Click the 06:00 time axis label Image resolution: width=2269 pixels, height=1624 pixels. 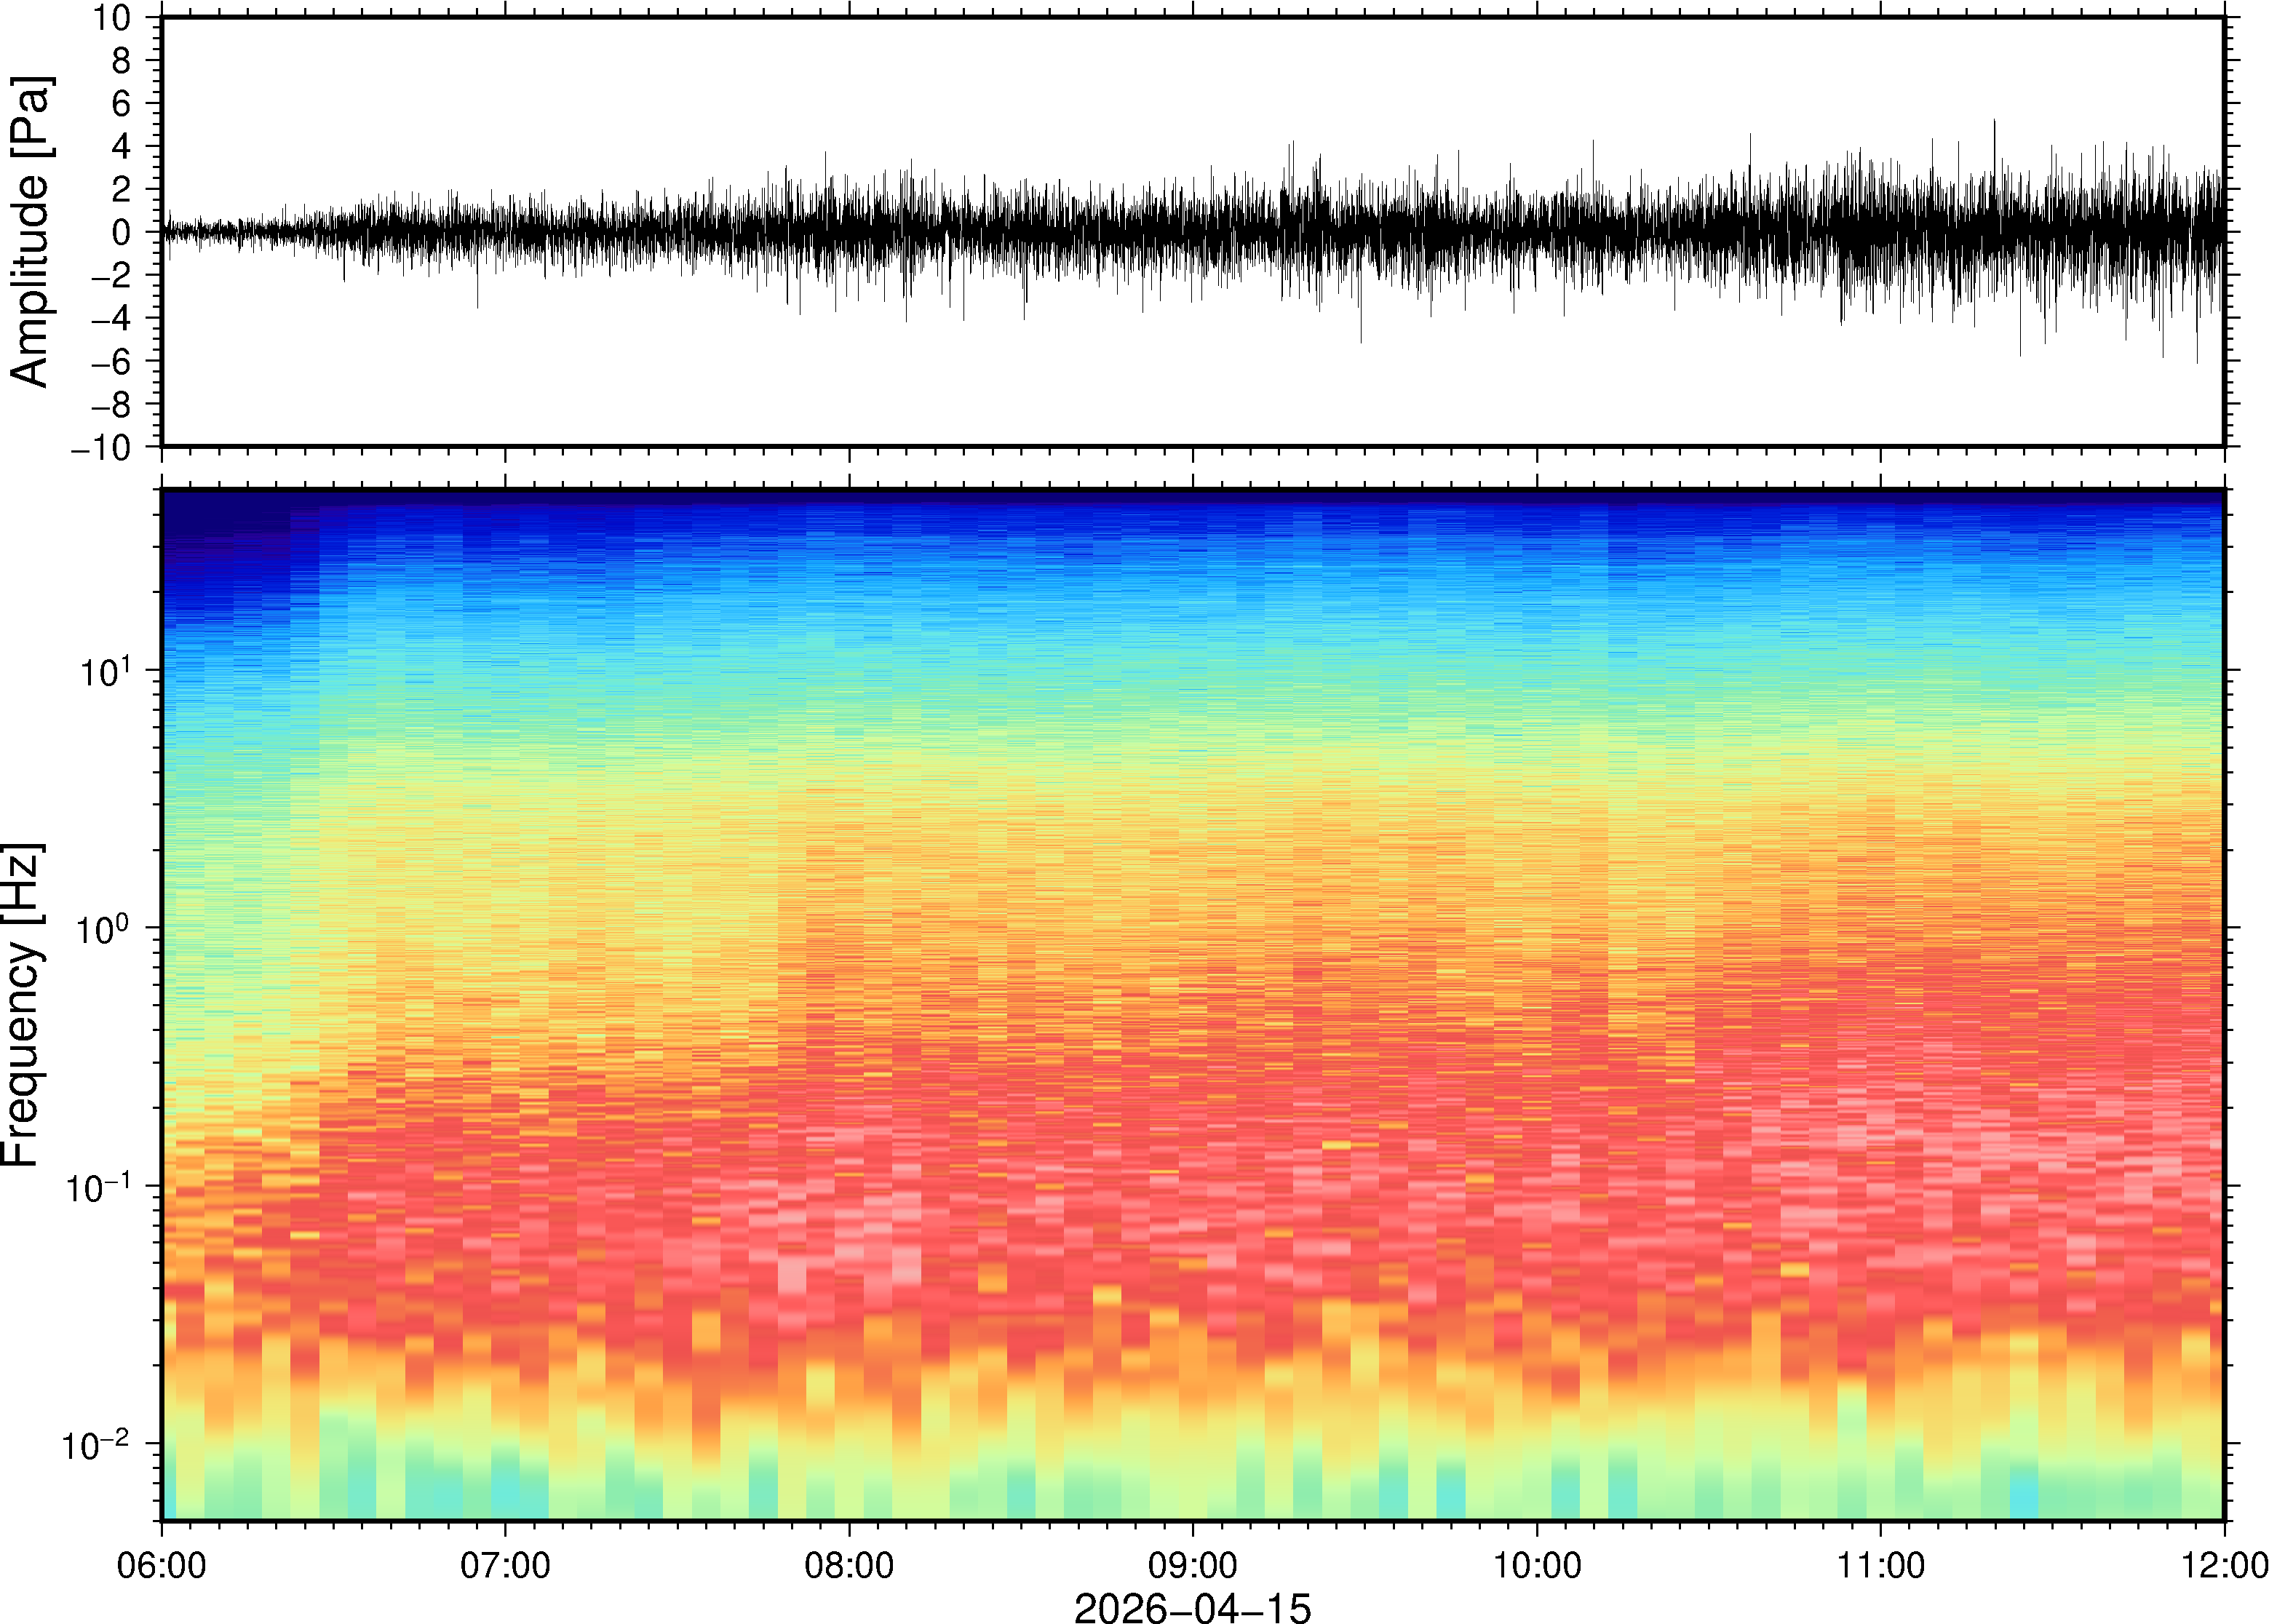tap(162, 1565)
